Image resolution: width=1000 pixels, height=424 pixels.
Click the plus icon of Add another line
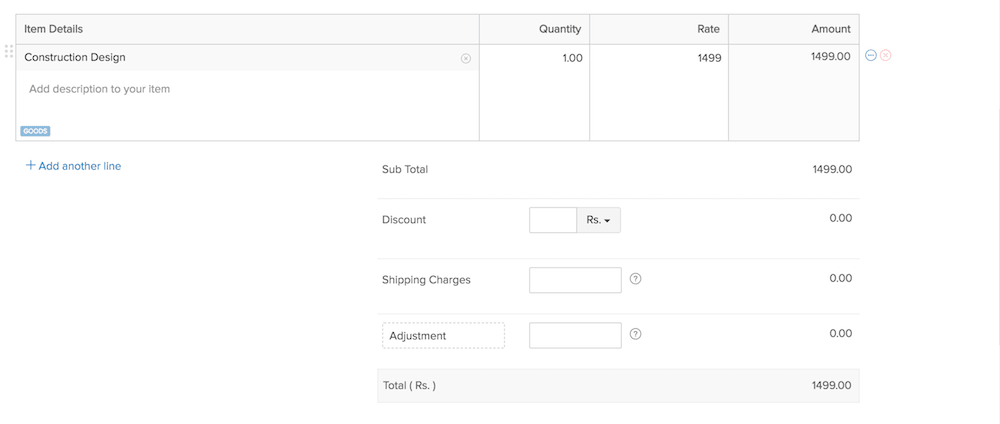(x=30, y=166)
